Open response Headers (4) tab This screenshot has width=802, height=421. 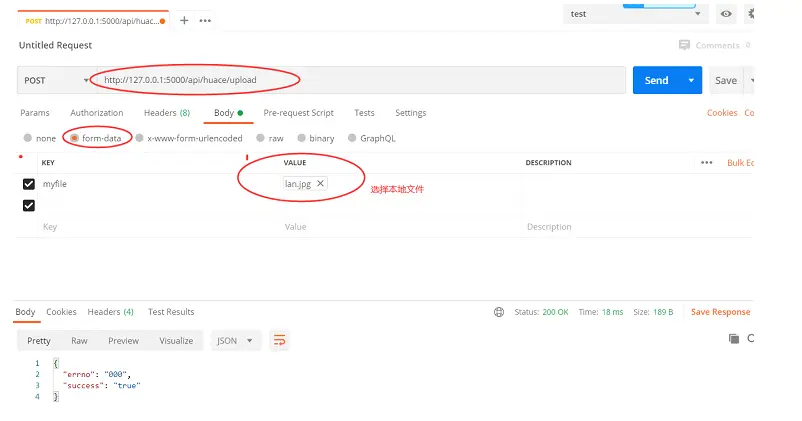(110, 312)
